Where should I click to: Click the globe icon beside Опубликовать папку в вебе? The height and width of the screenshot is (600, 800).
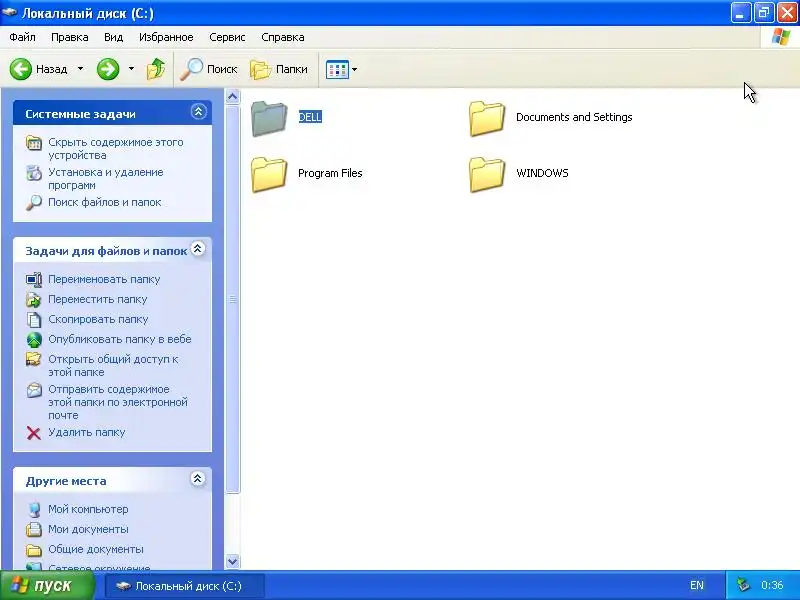pyautogui.click(x=34, y=339)
